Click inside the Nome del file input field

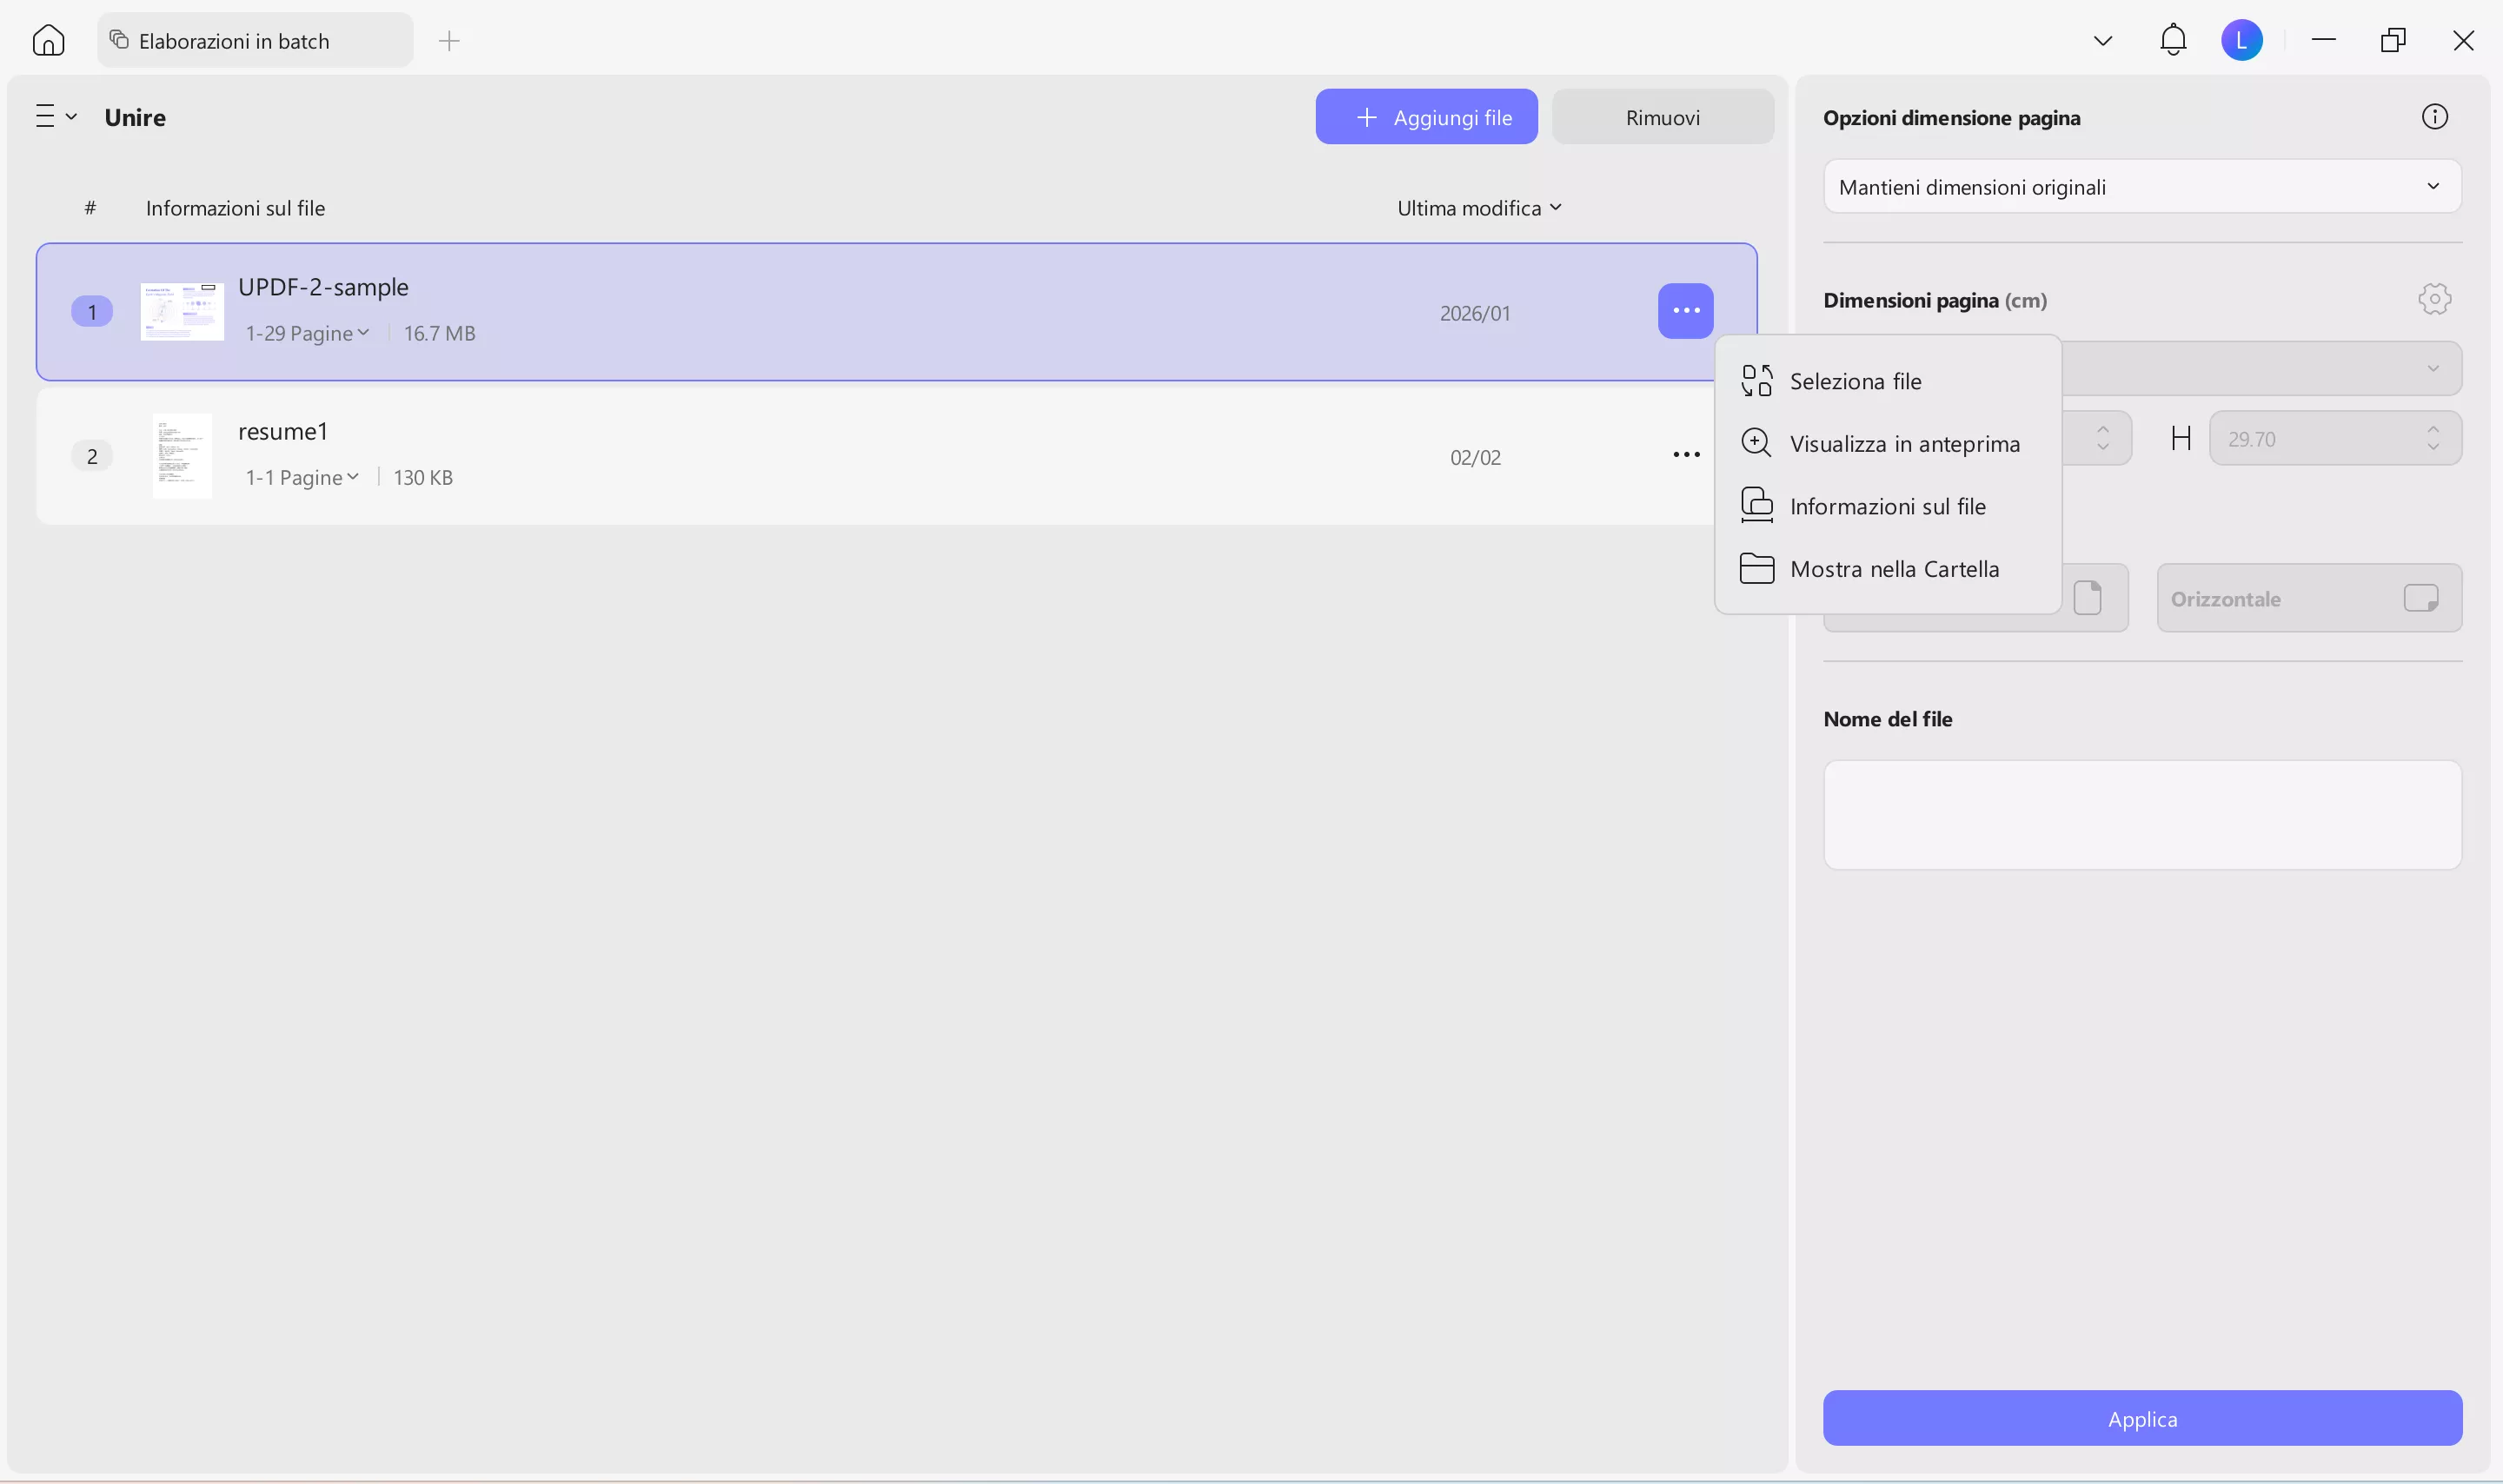click(x=2141, y=814)
